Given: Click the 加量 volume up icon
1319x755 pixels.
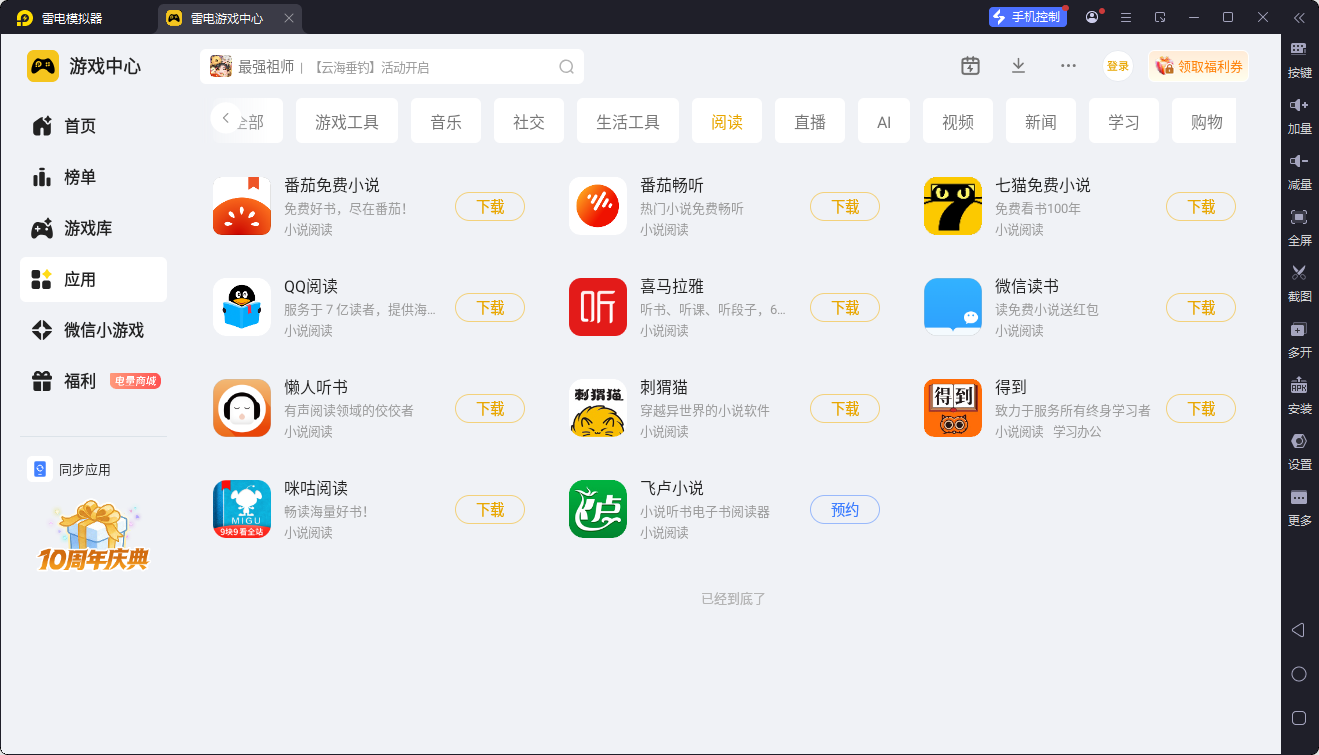Looking at the screenshot, I should point(1299,105).
